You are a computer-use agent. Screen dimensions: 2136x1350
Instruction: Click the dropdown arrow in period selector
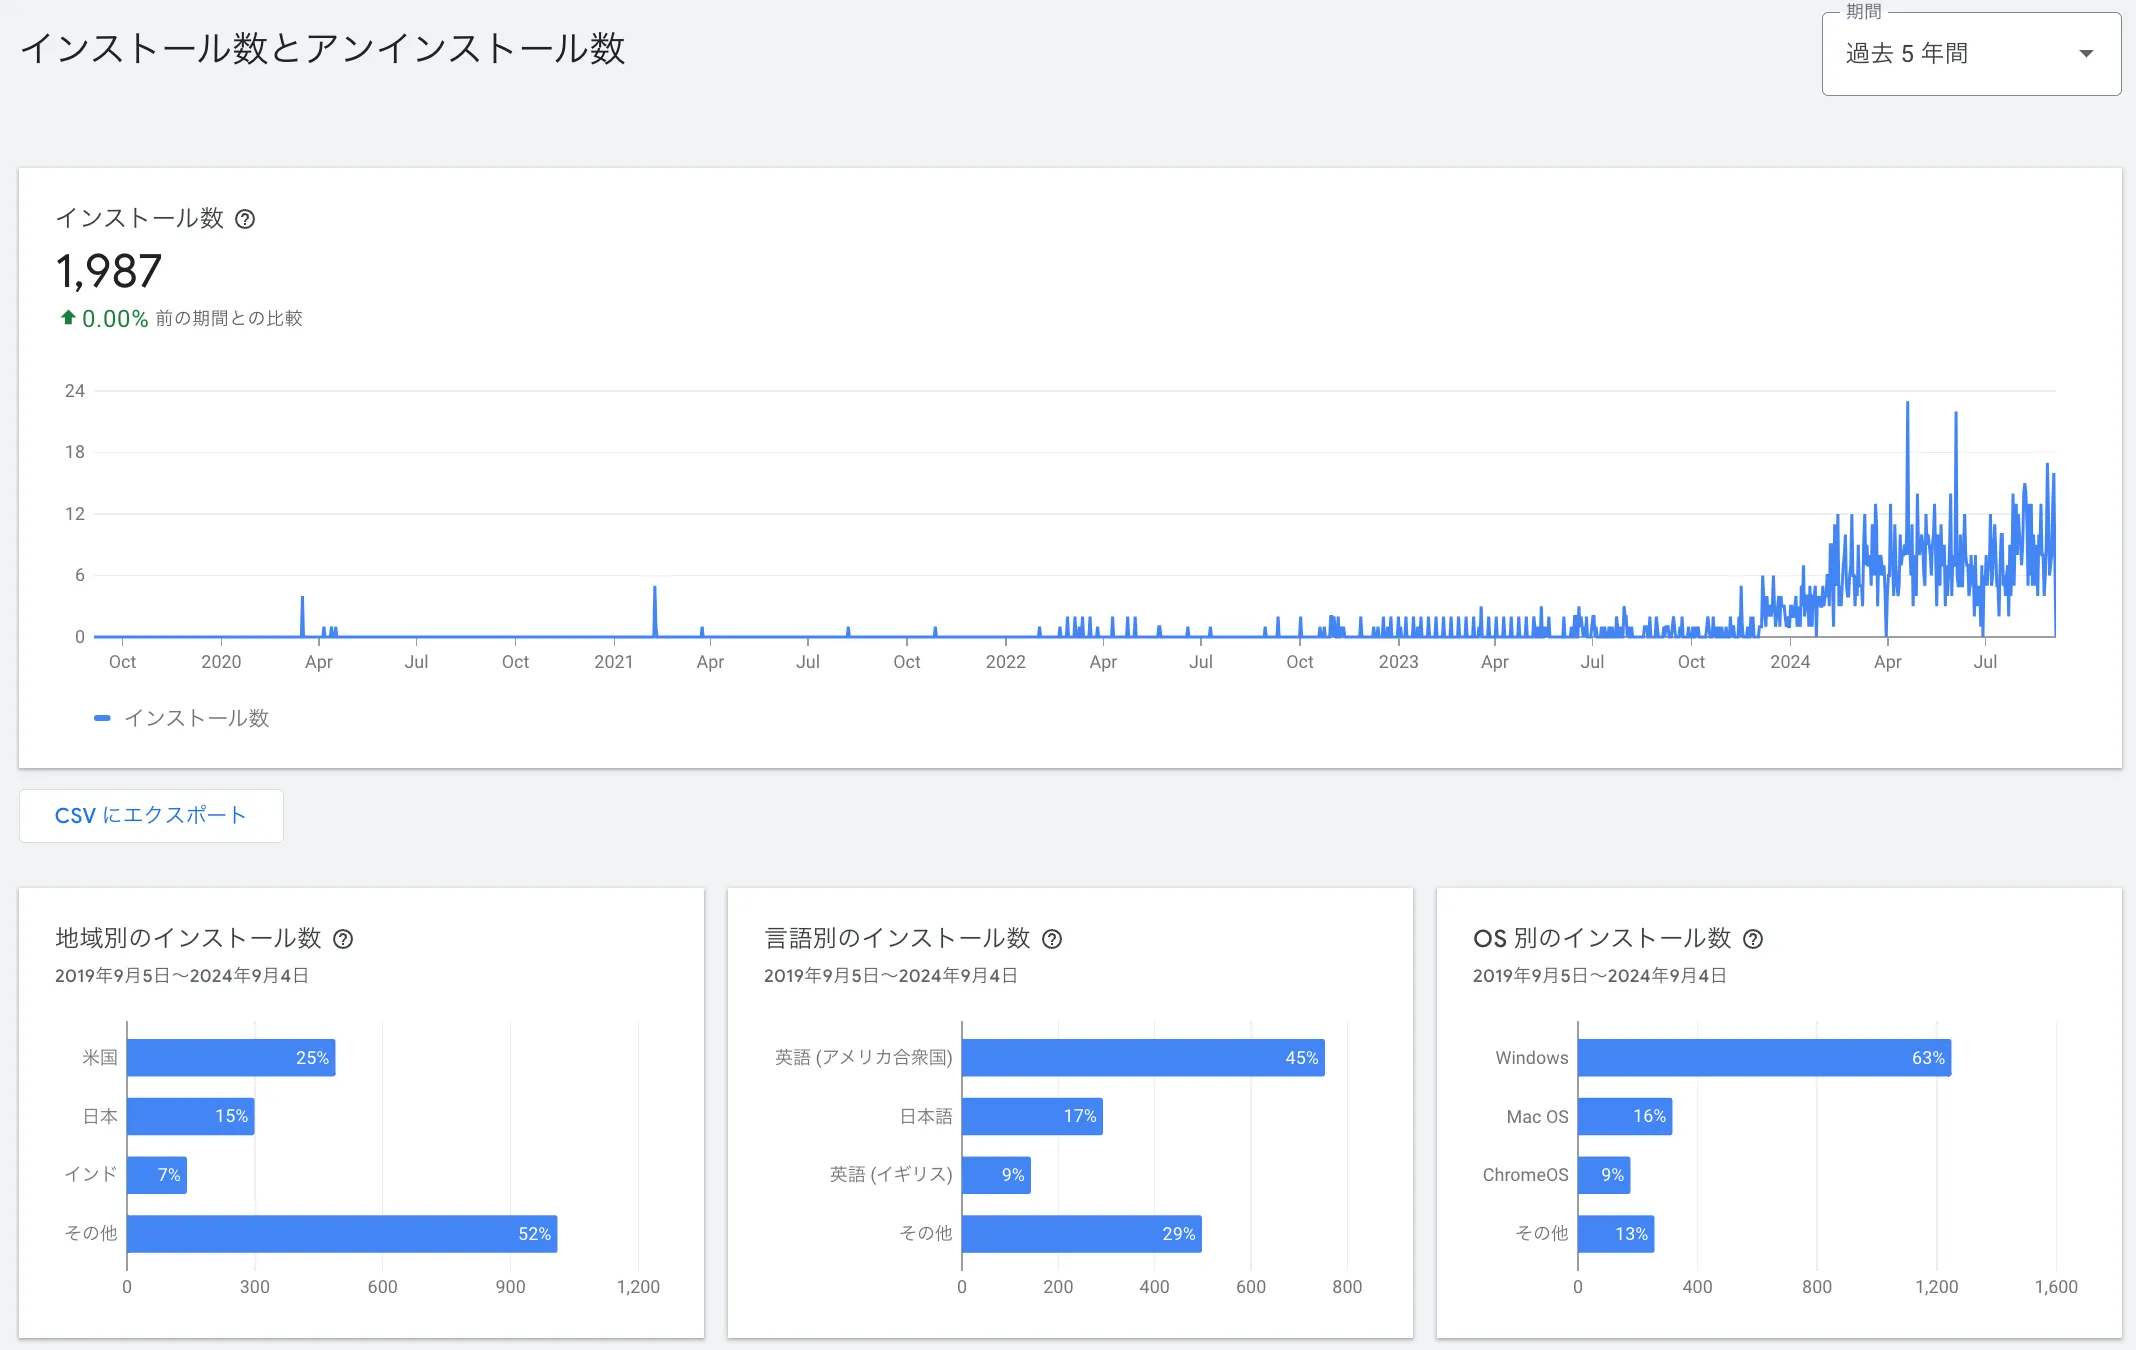pyautogui.click(x=2086, y=54)
